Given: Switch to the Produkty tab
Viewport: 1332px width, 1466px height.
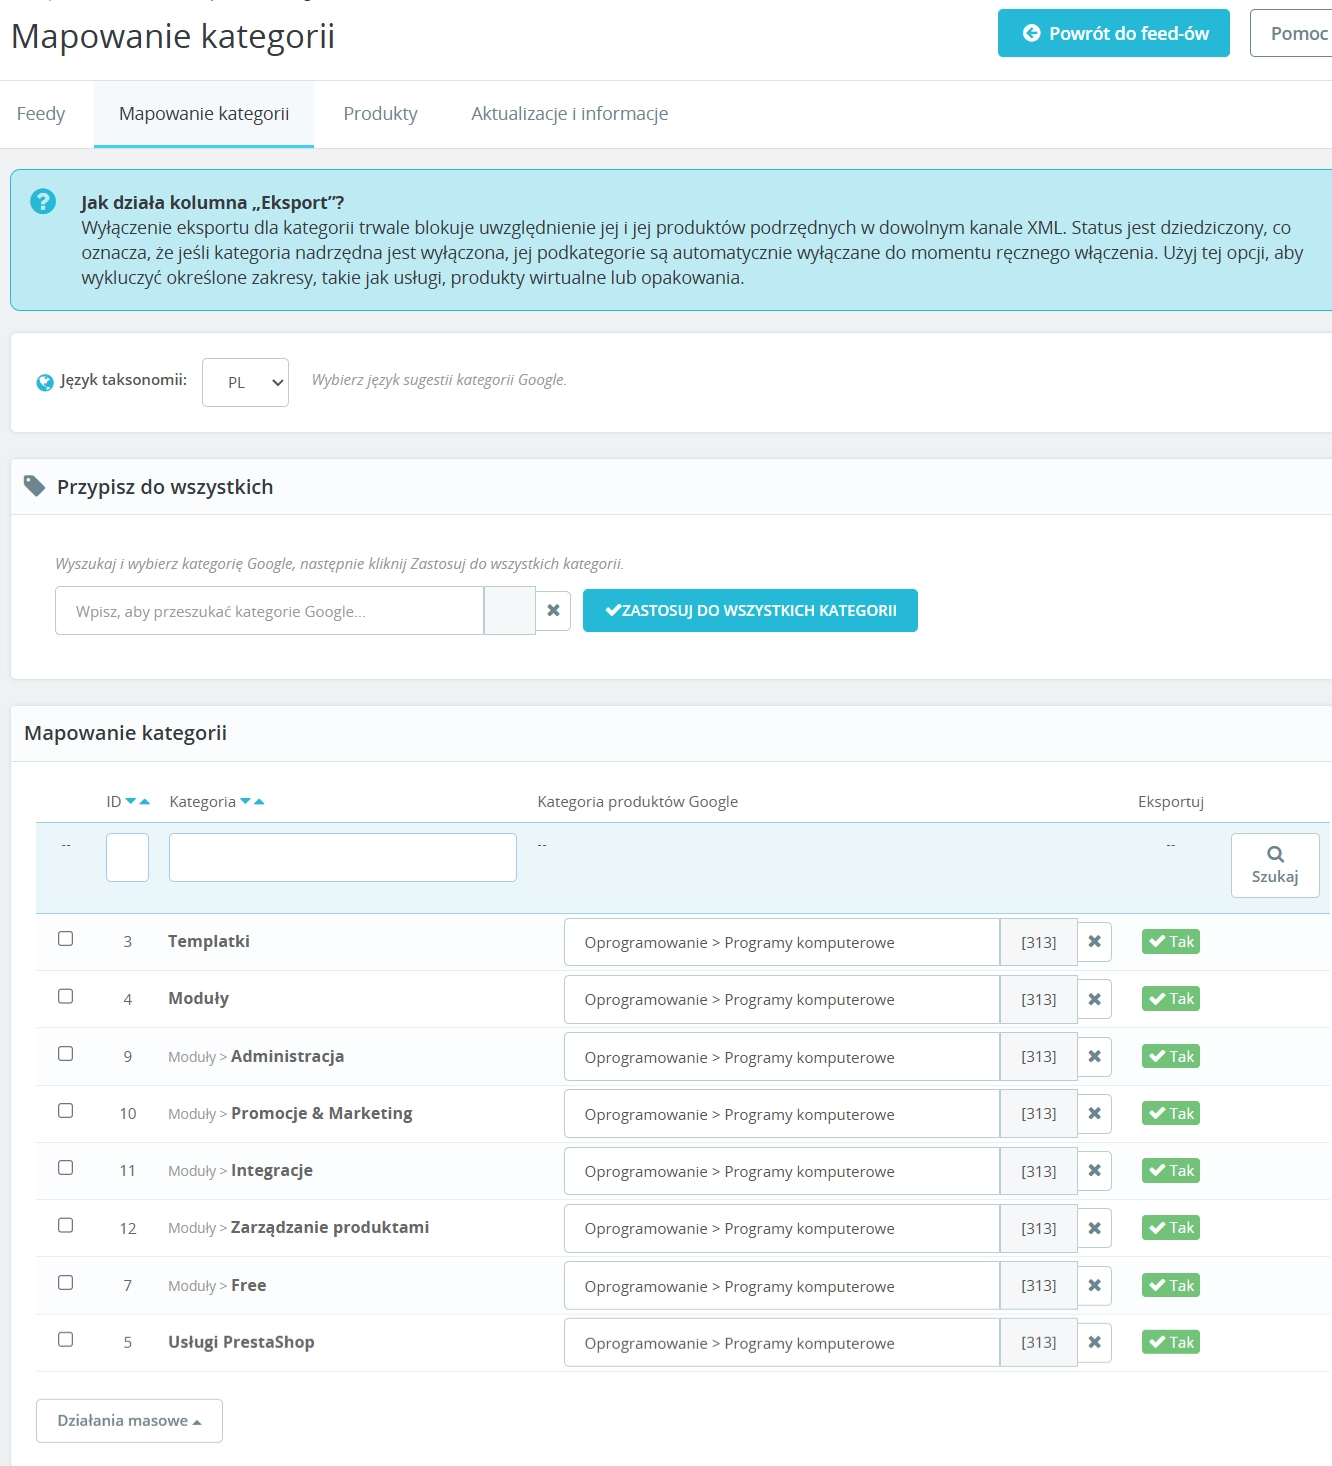Looking at the screenshot, I should tap(380, 113).
